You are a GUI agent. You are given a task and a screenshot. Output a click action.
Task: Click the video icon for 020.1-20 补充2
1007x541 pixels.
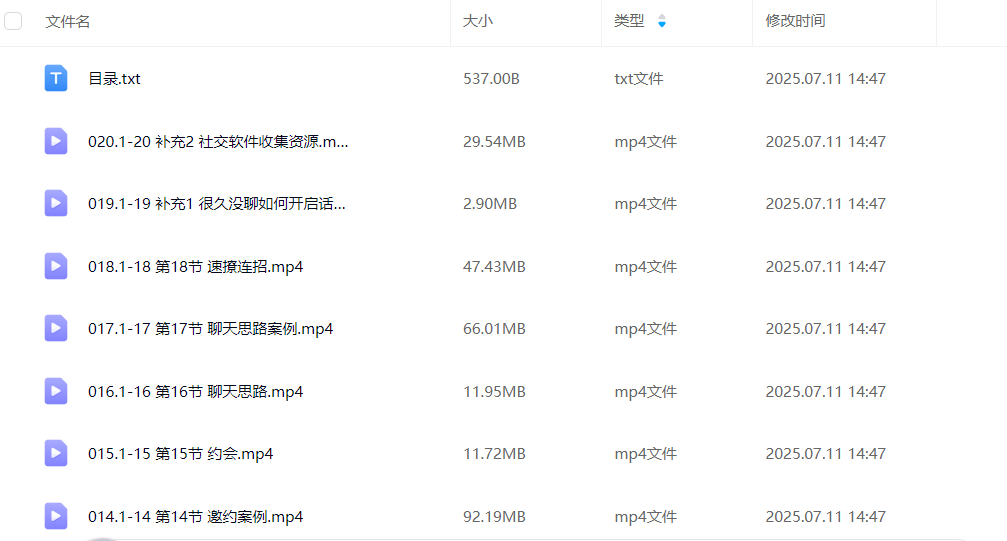click(56, 141)
